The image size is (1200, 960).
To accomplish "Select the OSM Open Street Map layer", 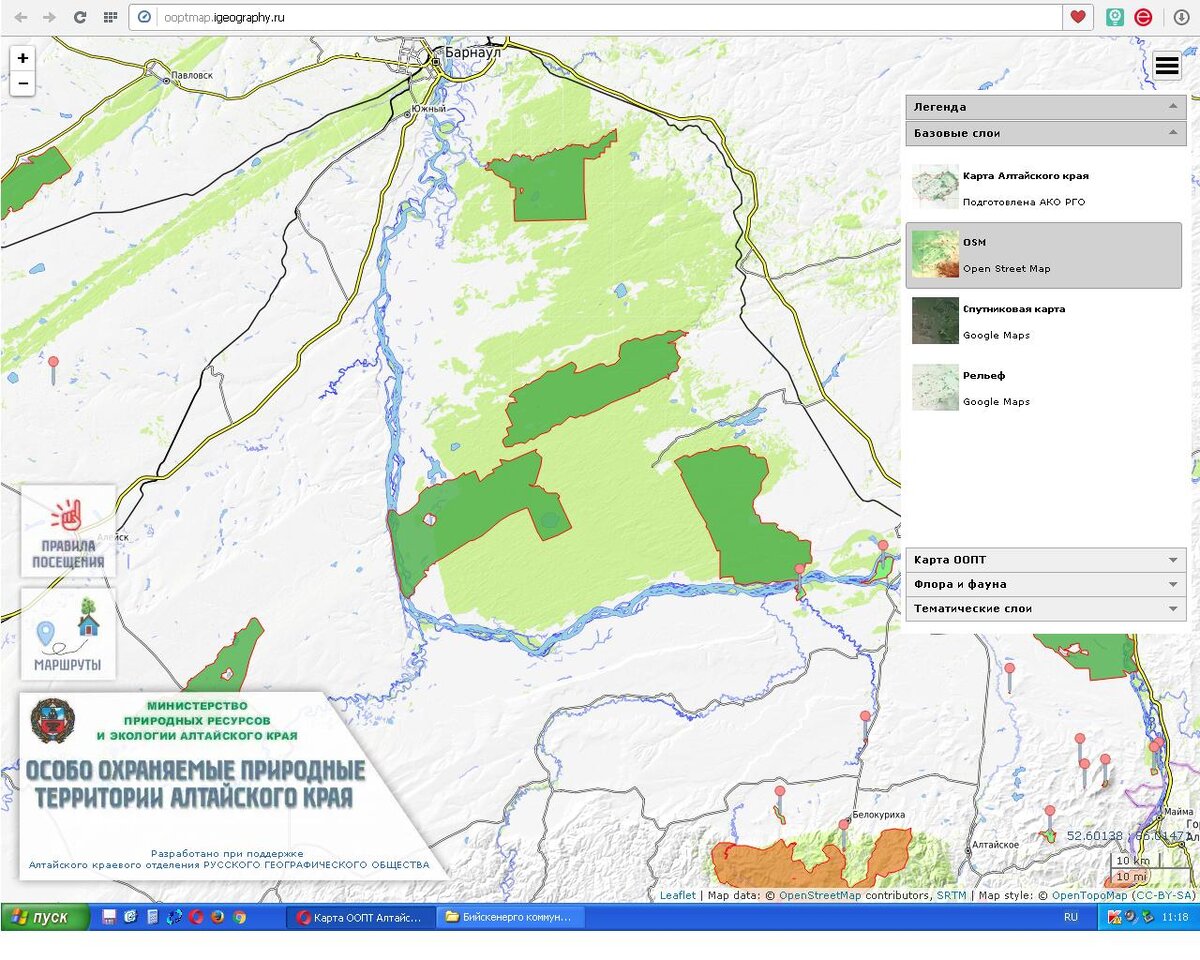I will coord(1044,255).
